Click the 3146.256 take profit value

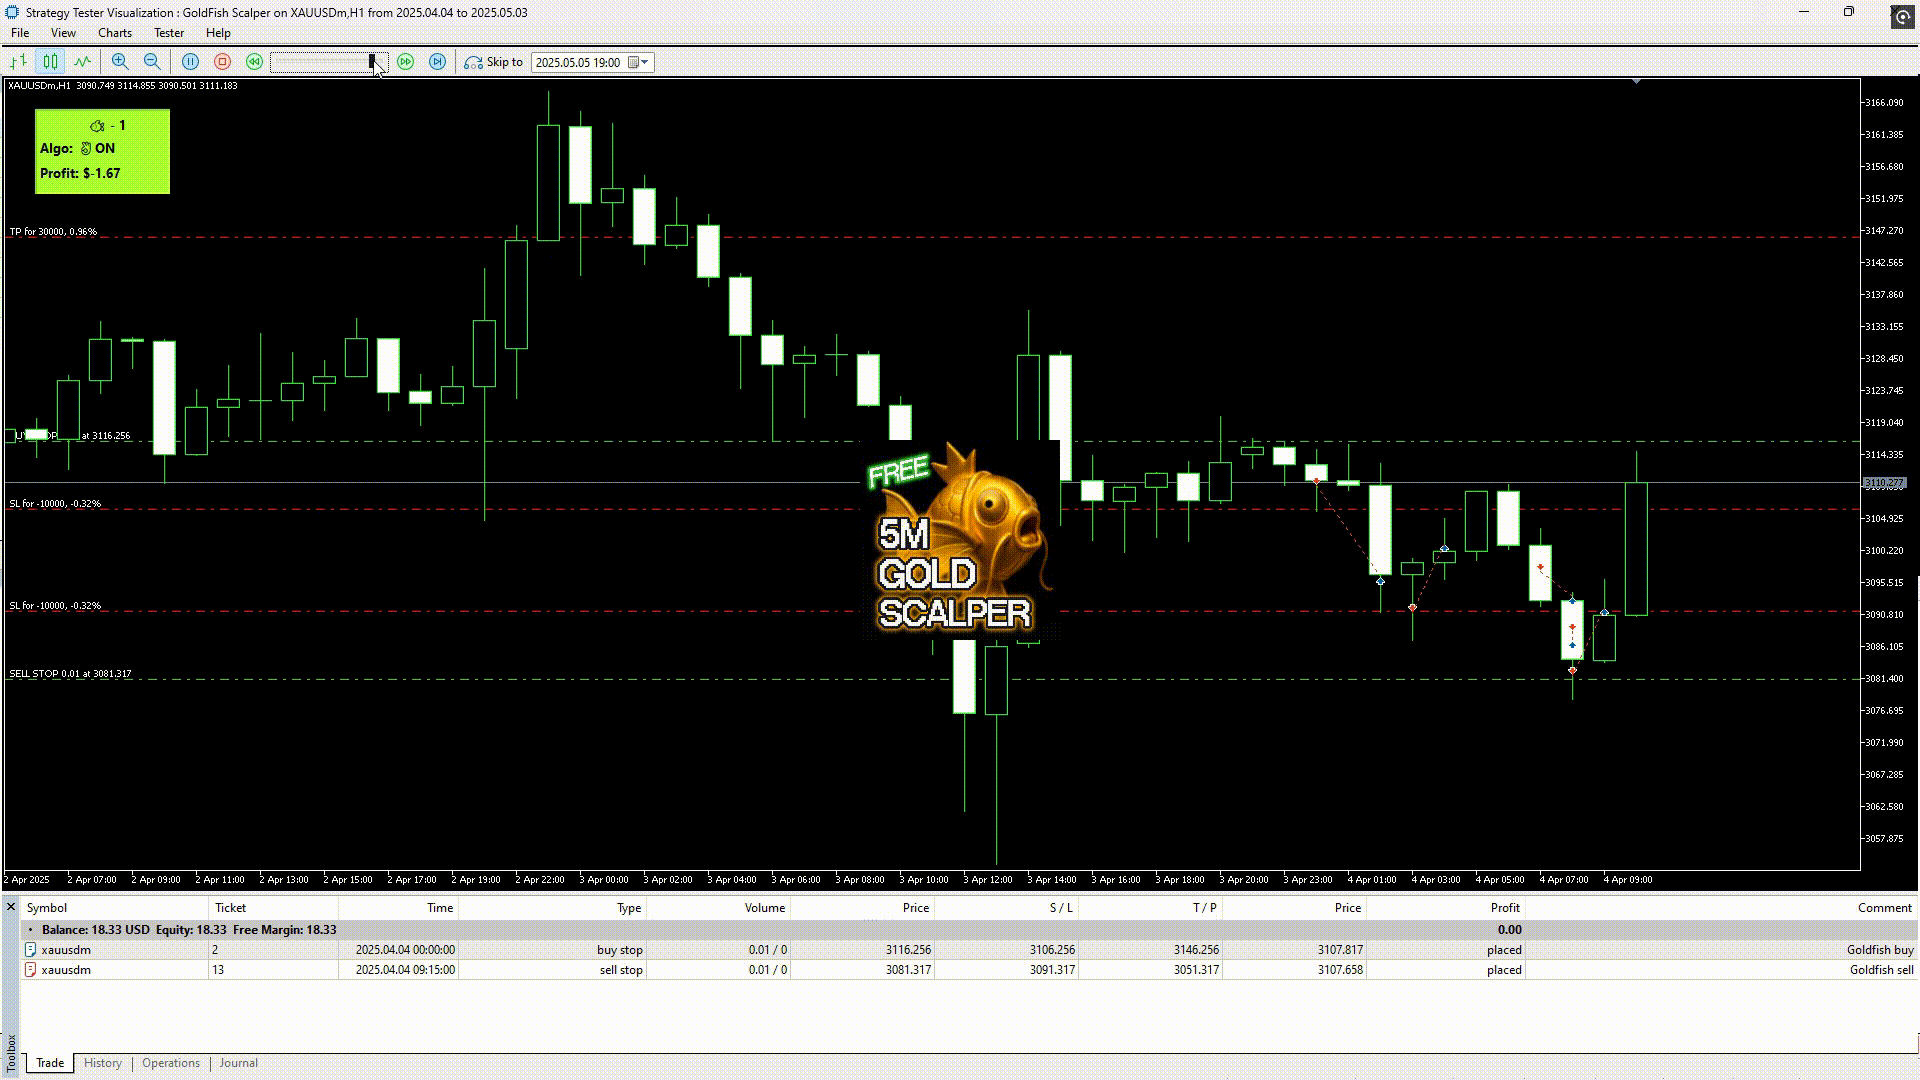tap(1196, 950)
